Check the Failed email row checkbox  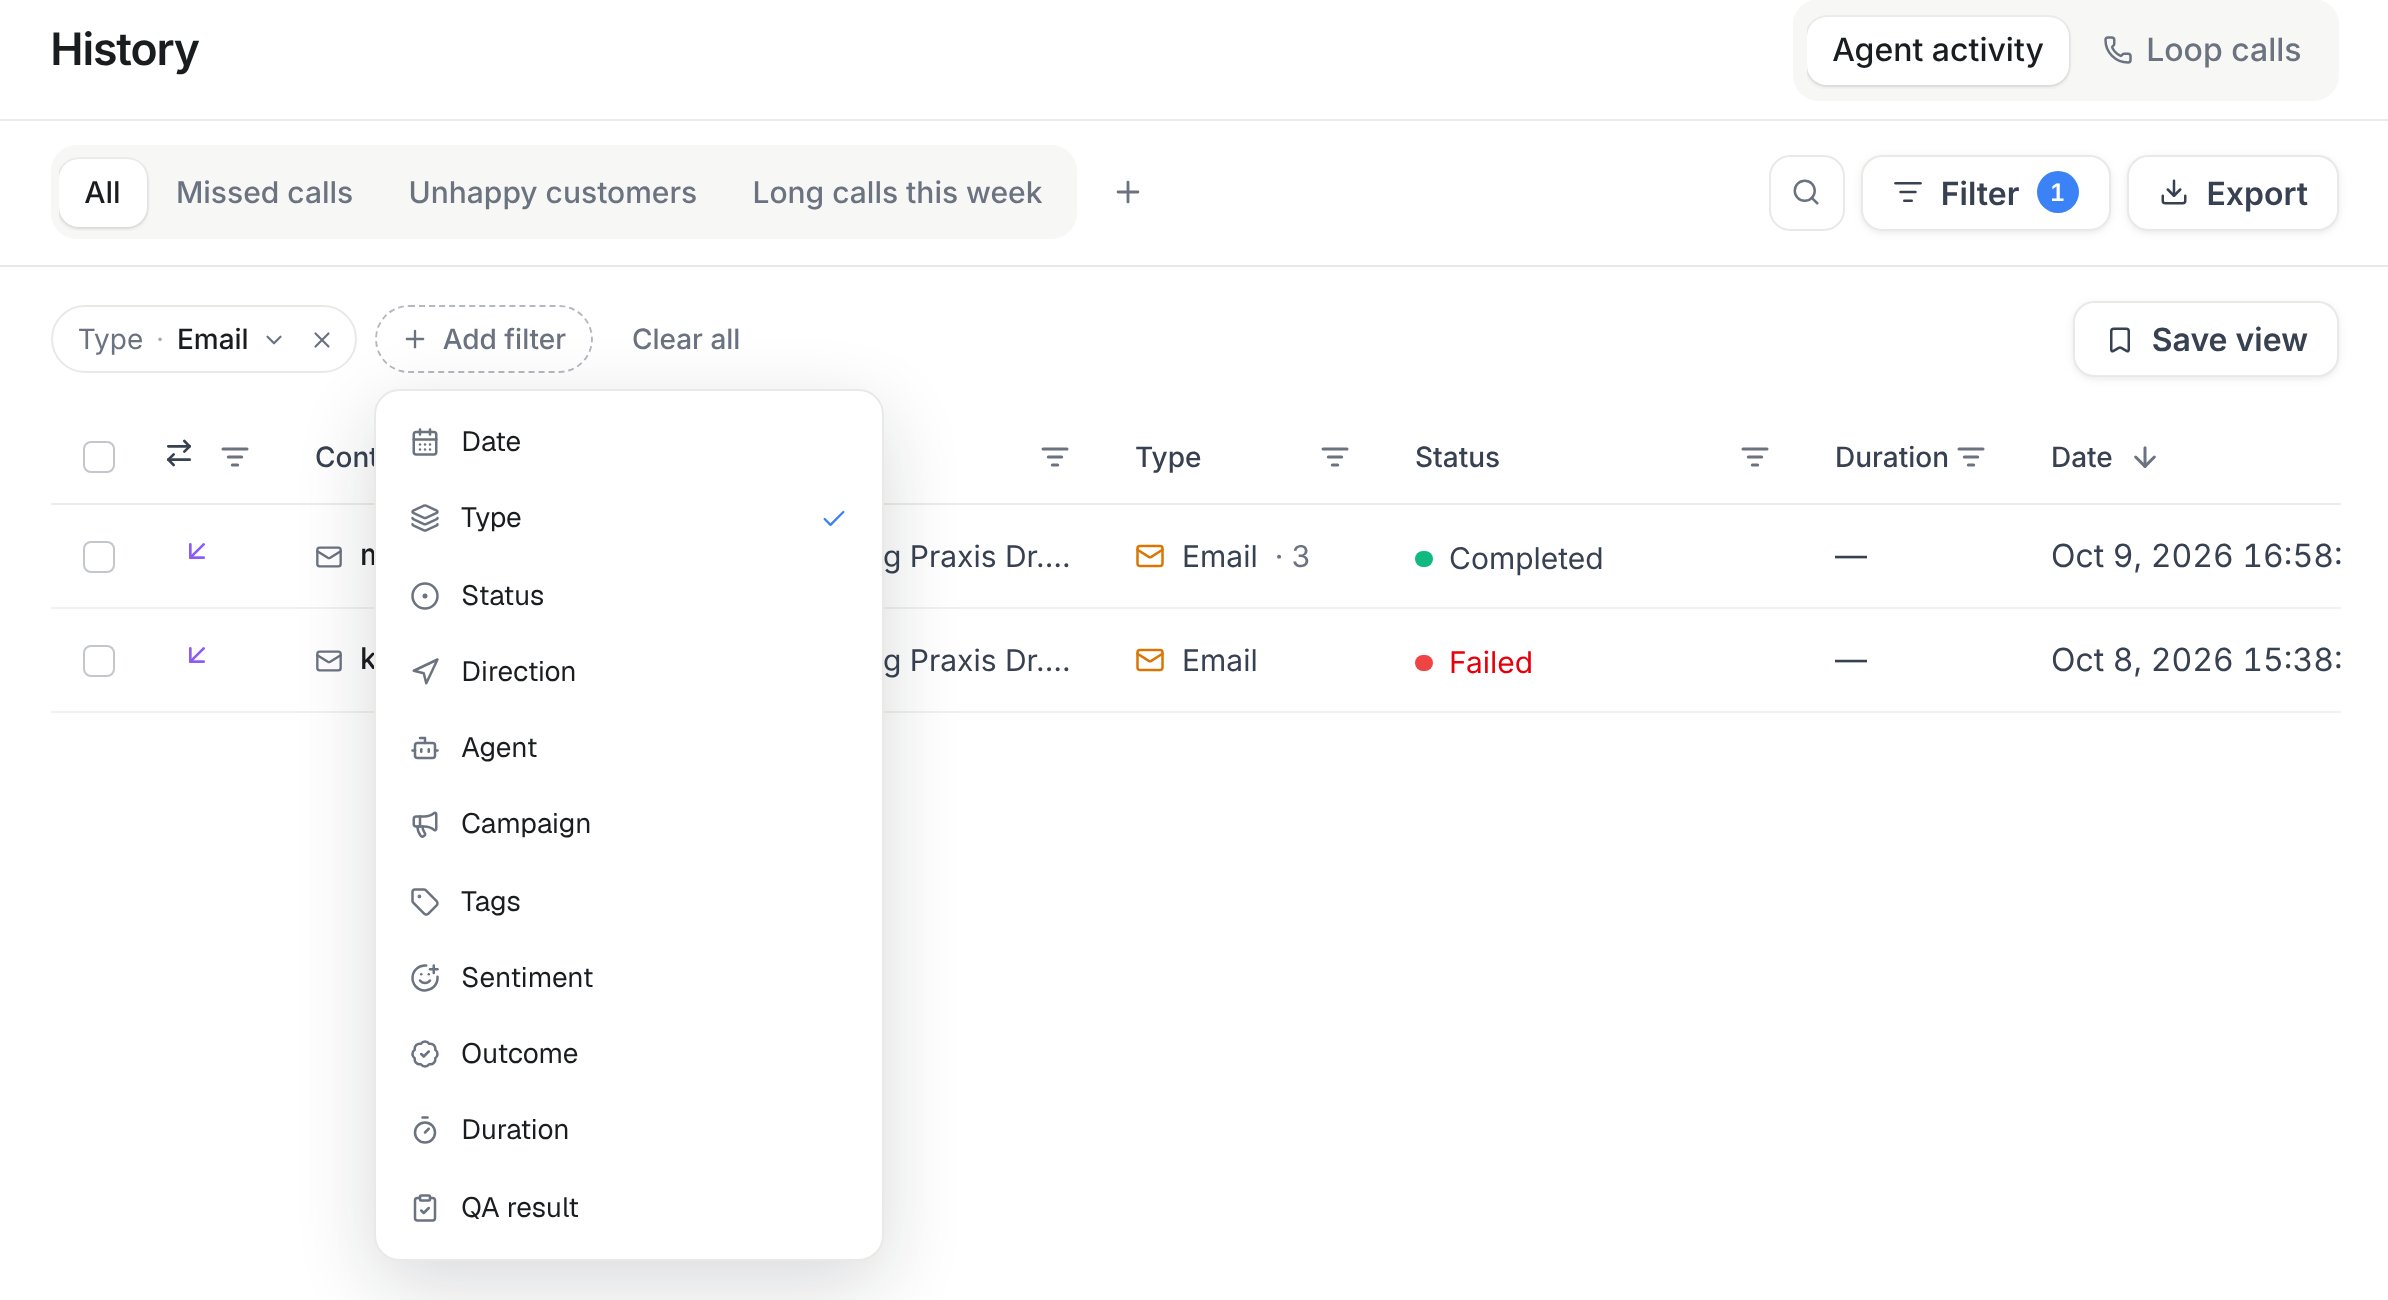click(99, 661)
